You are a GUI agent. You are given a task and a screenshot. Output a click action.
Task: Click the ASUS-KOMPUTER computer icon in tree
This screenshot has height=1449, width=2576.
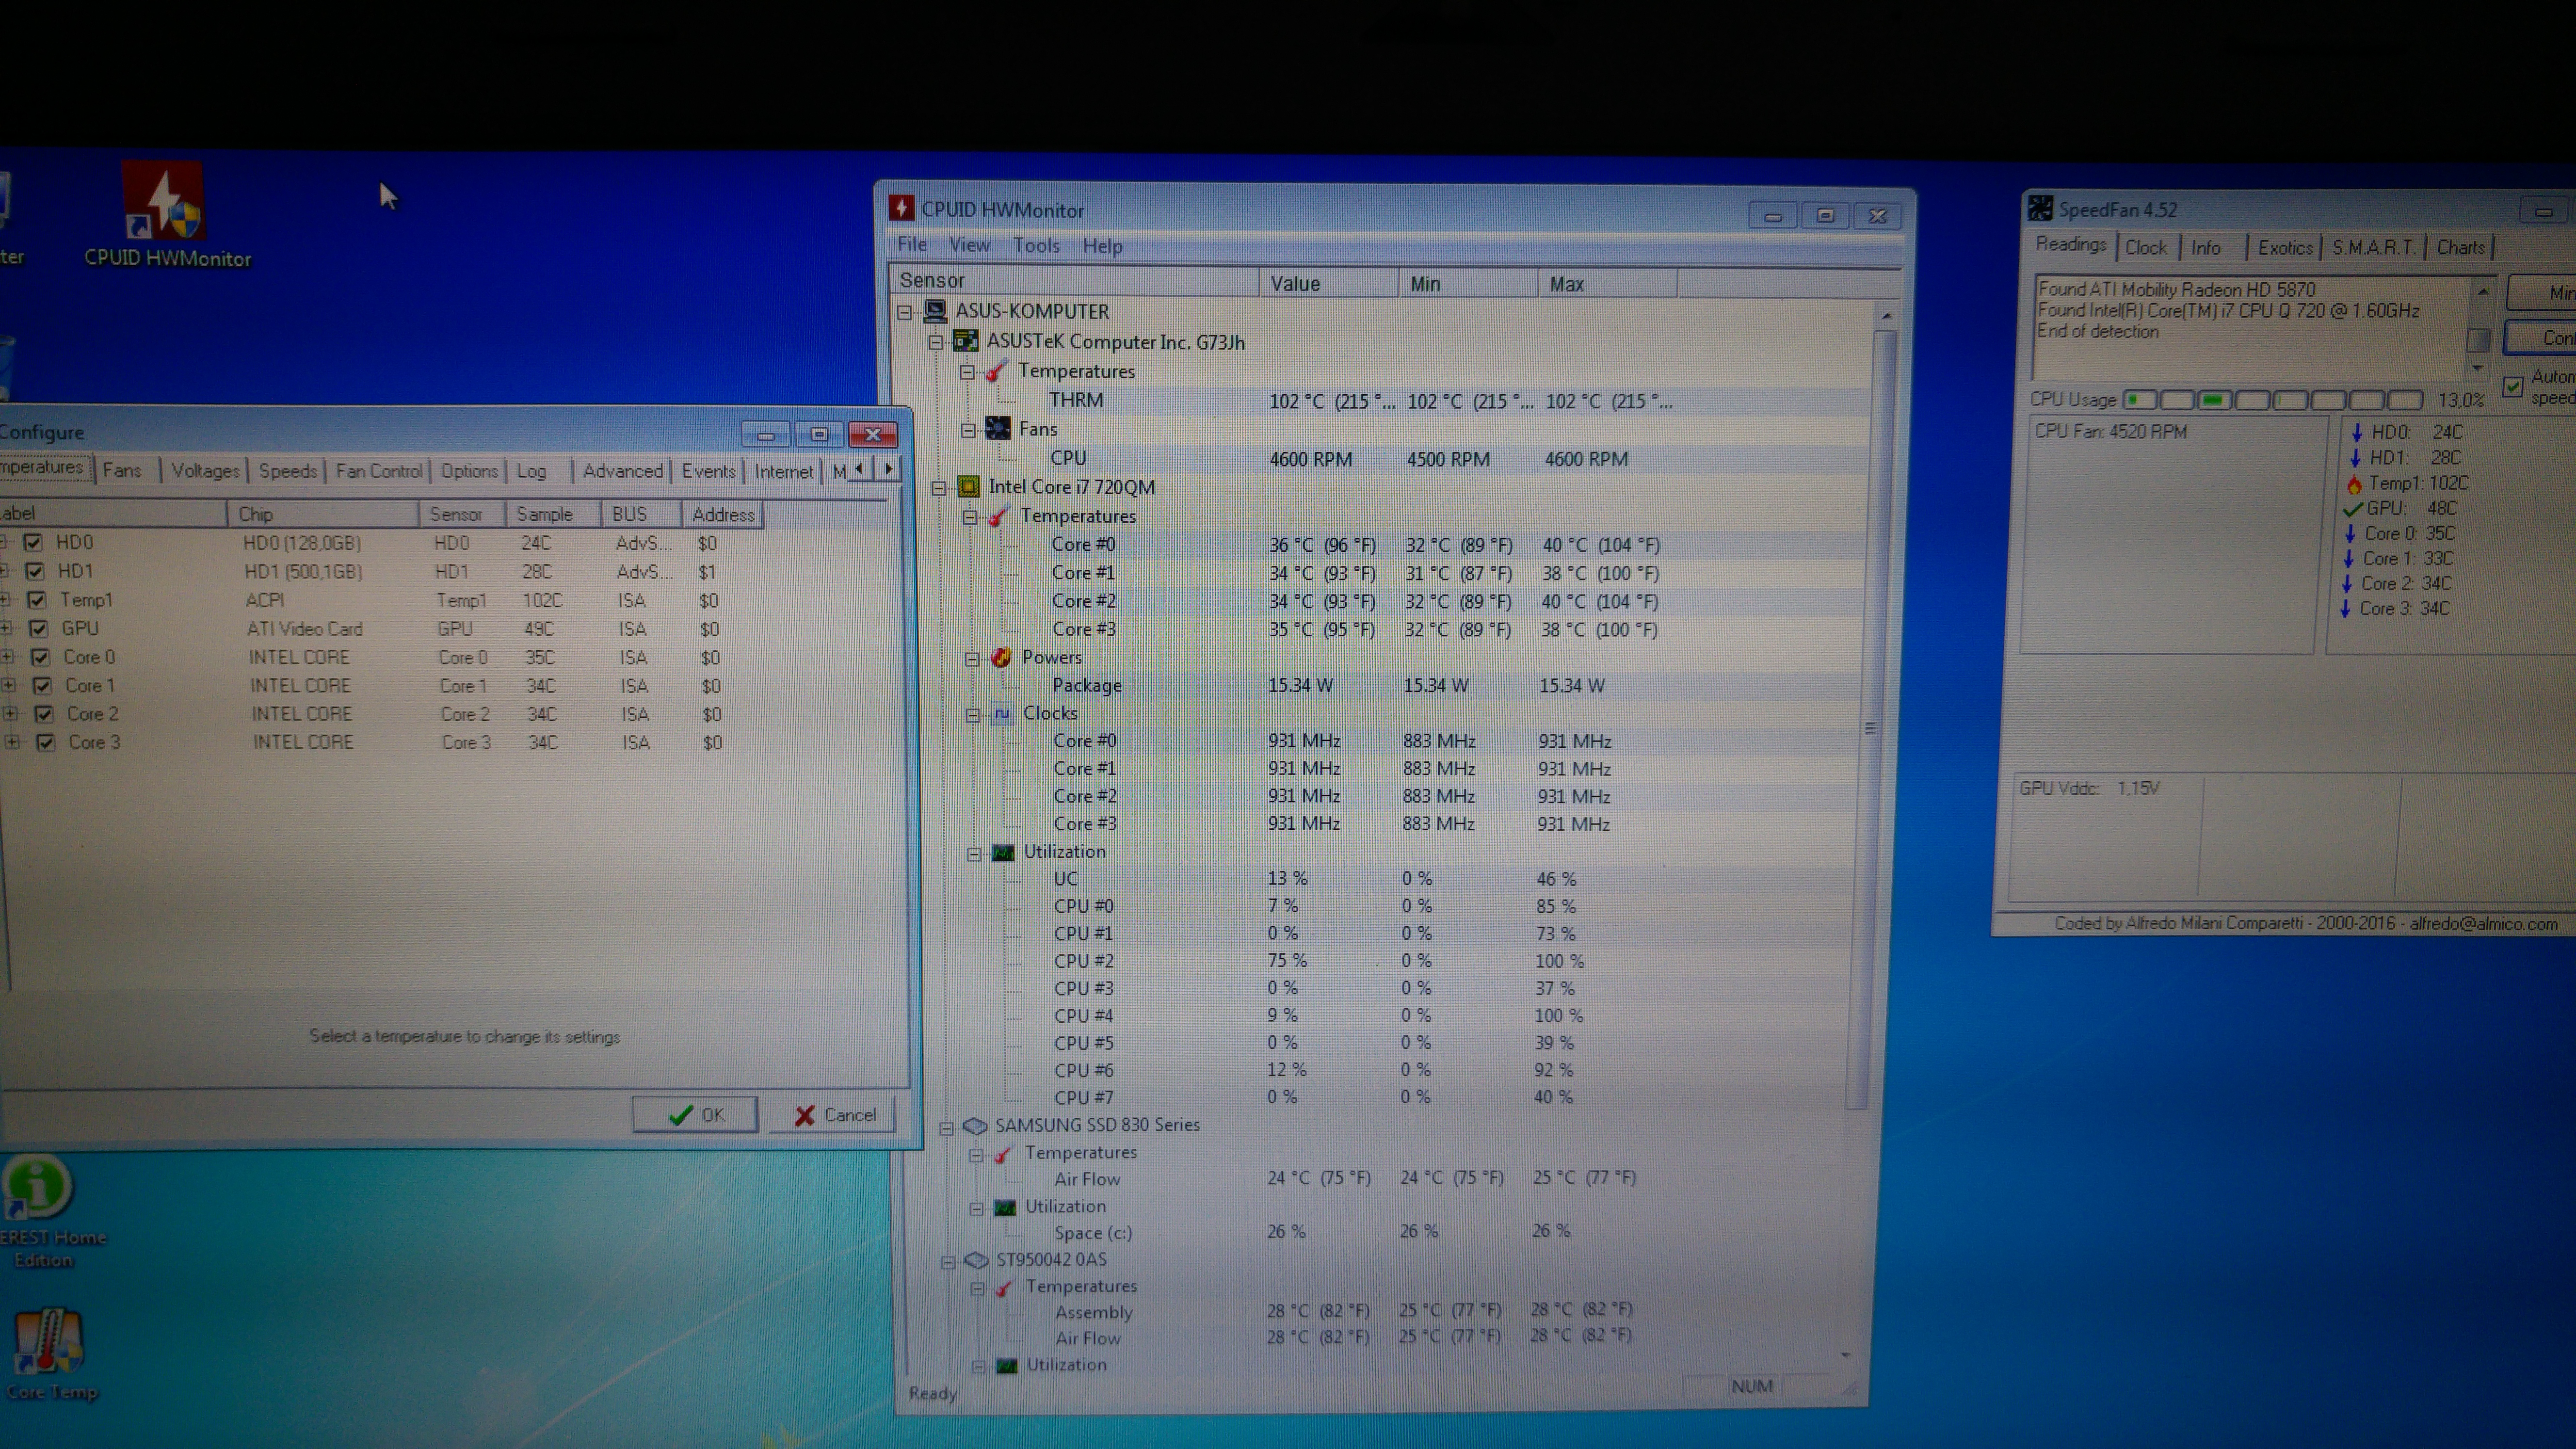point(935,311)
